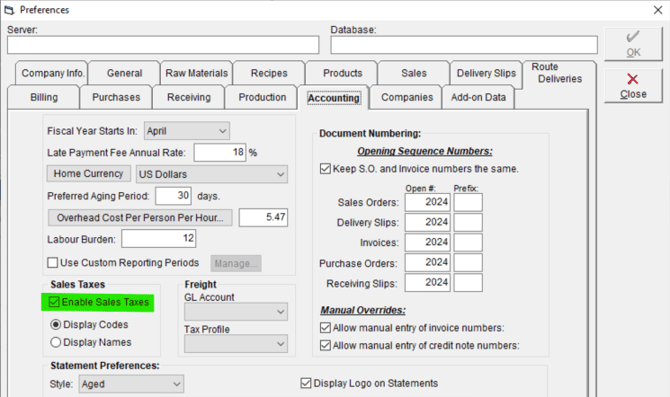Select Display Codes radio button

[x=56, y=324]
